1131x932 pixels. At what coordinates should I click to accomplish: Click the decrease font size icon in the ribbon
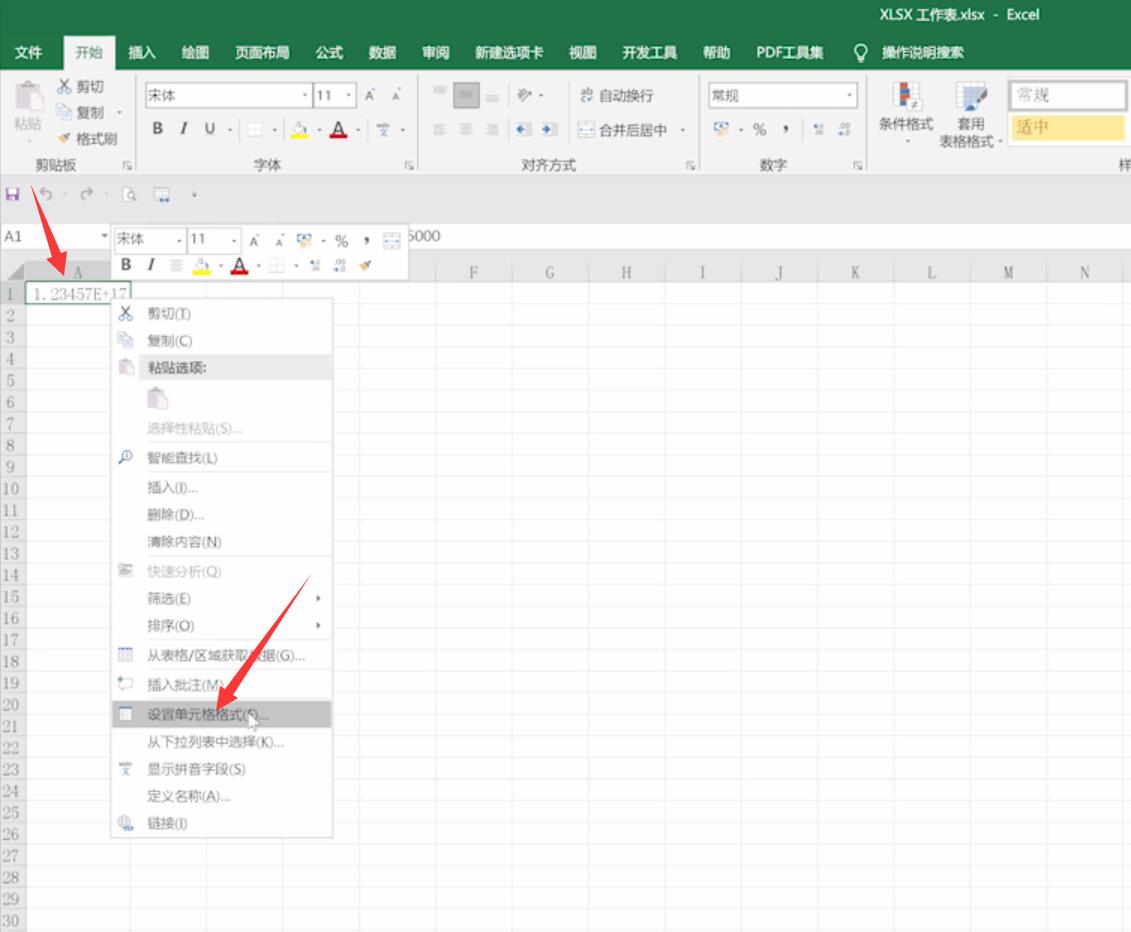[396, 95]
